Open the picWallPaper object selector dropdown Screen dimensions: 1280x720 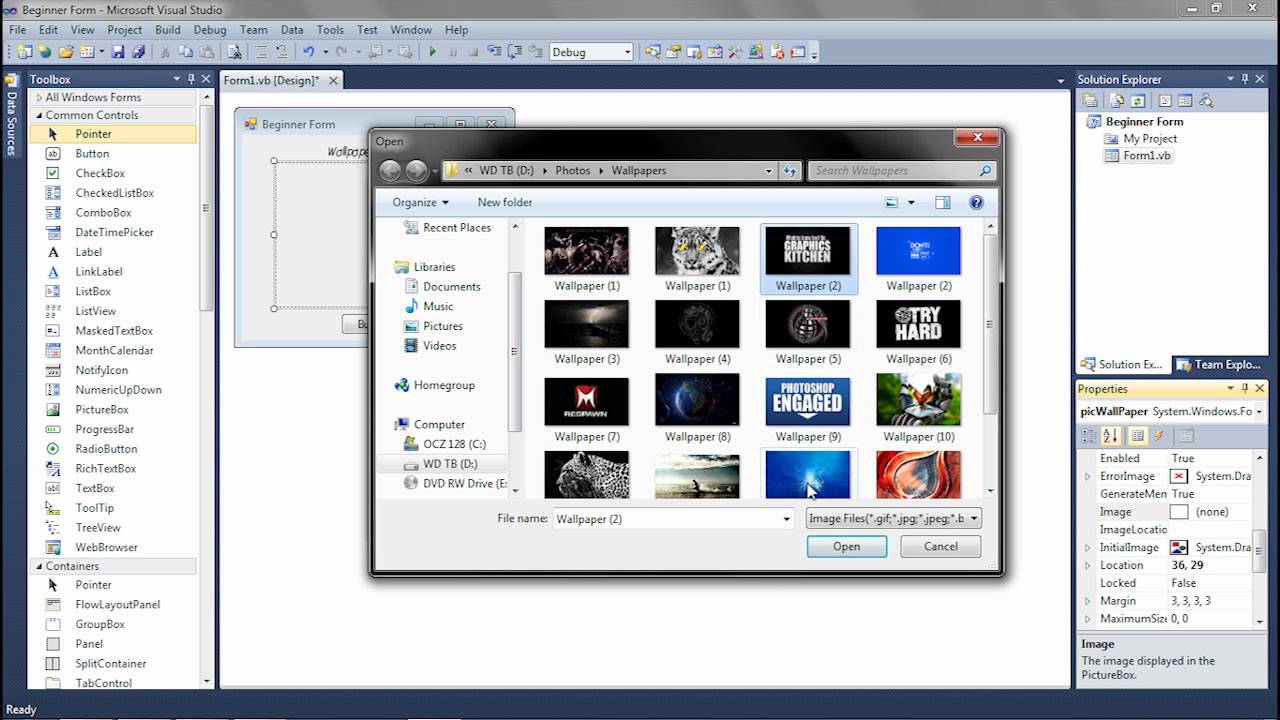point(1259,412)
